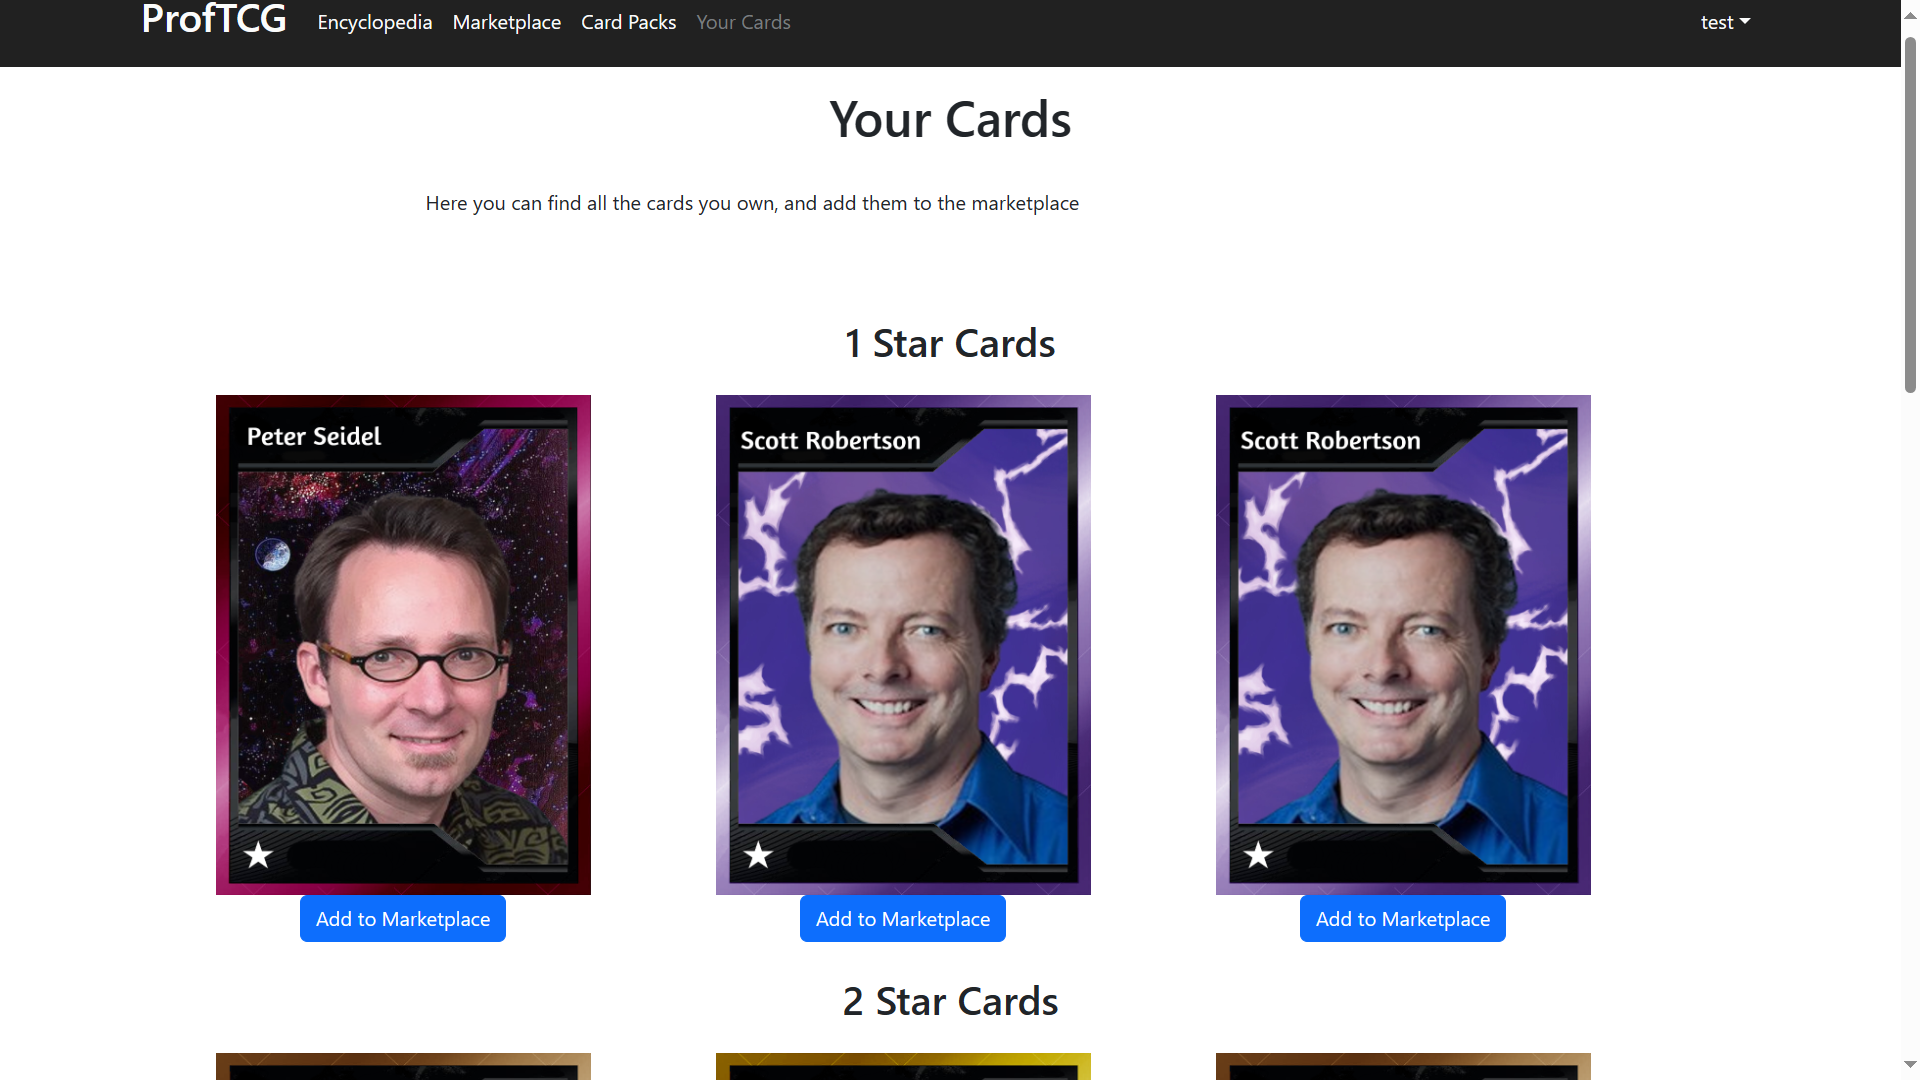This screenshot has height=1080, width=1920.
Task: Click the Peter Seidel card image
Action: pos(403,645)
